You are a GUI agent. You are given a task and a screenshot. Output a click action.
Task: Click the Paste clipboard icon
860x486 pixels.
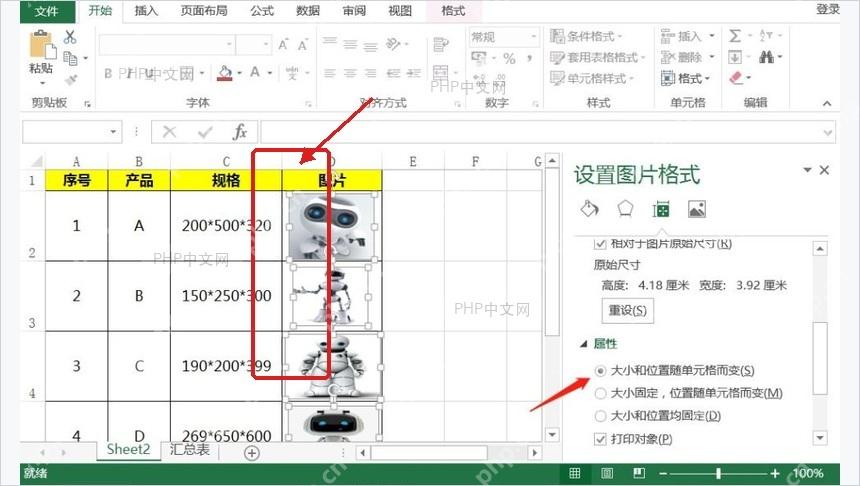coord(42,45)
